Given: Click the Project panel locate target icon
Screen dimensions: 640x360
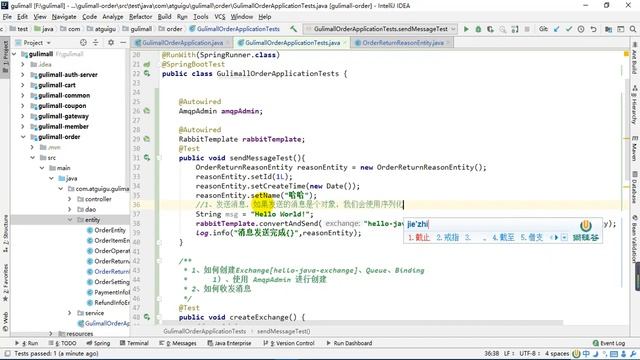Looking at the screenshot, I should tap(83, 42).
